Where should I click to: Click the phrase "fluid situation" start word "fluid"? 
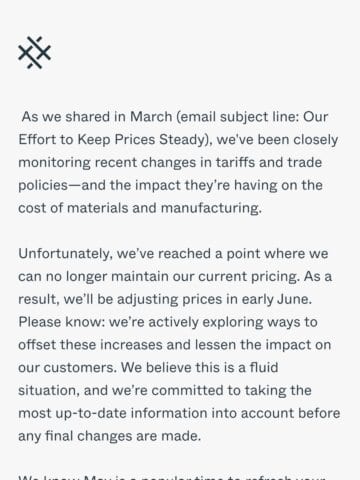[x=264, y=367]
